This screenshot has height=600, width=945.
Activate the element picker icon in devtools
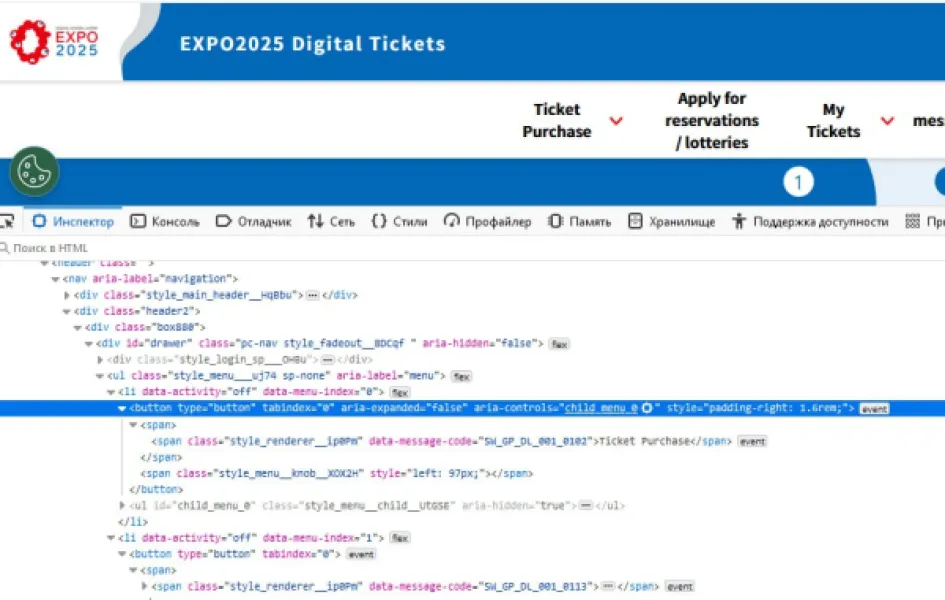(x=7, y=222)
